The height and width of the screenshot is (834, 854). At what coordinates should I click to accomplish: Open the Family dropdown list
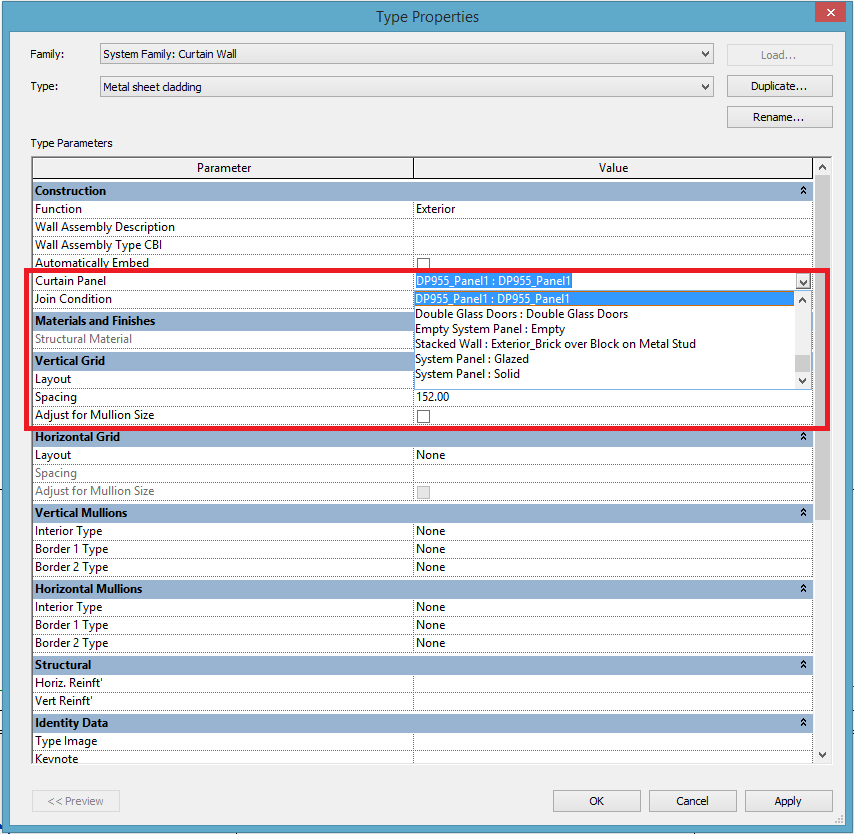[x=406, y=54]
